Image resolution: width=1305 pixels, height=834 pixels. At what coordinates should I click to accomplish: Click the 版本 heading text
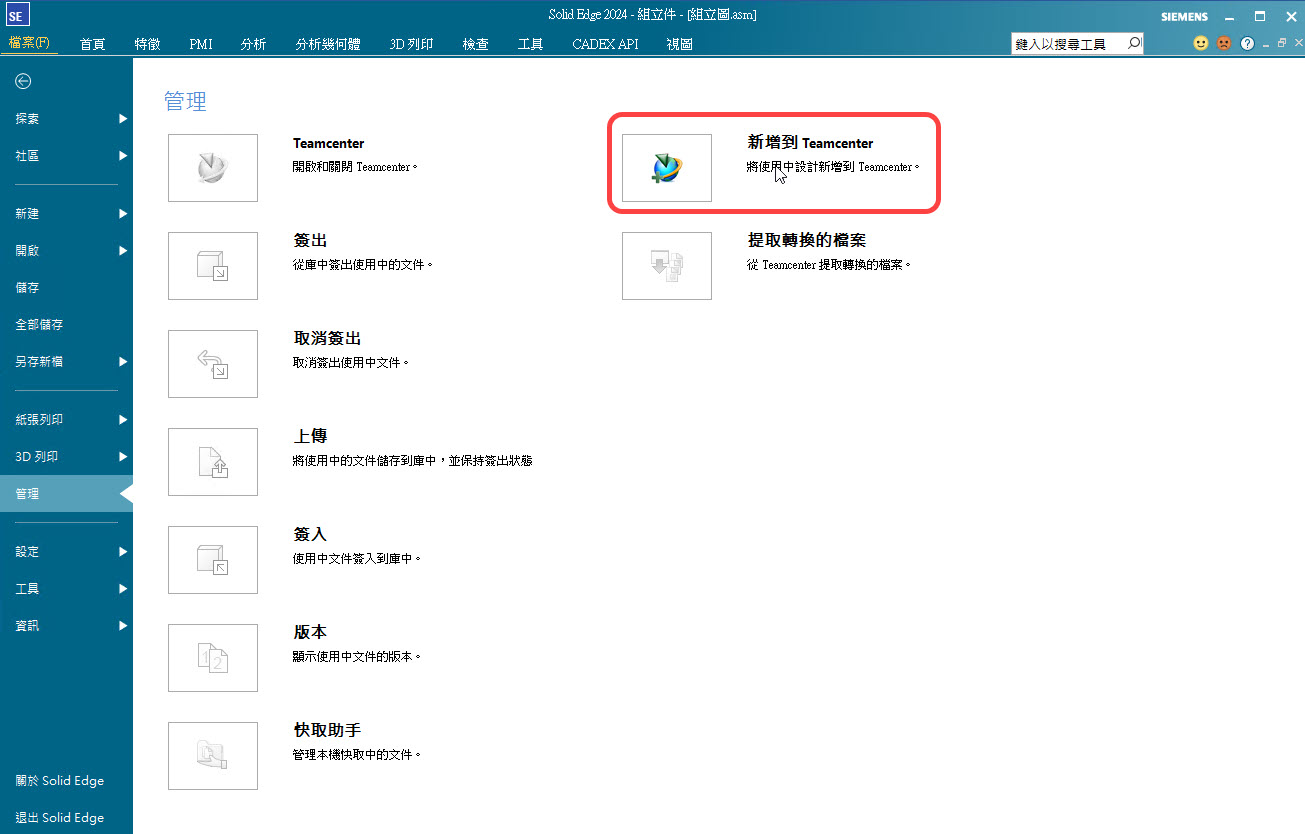310,633
